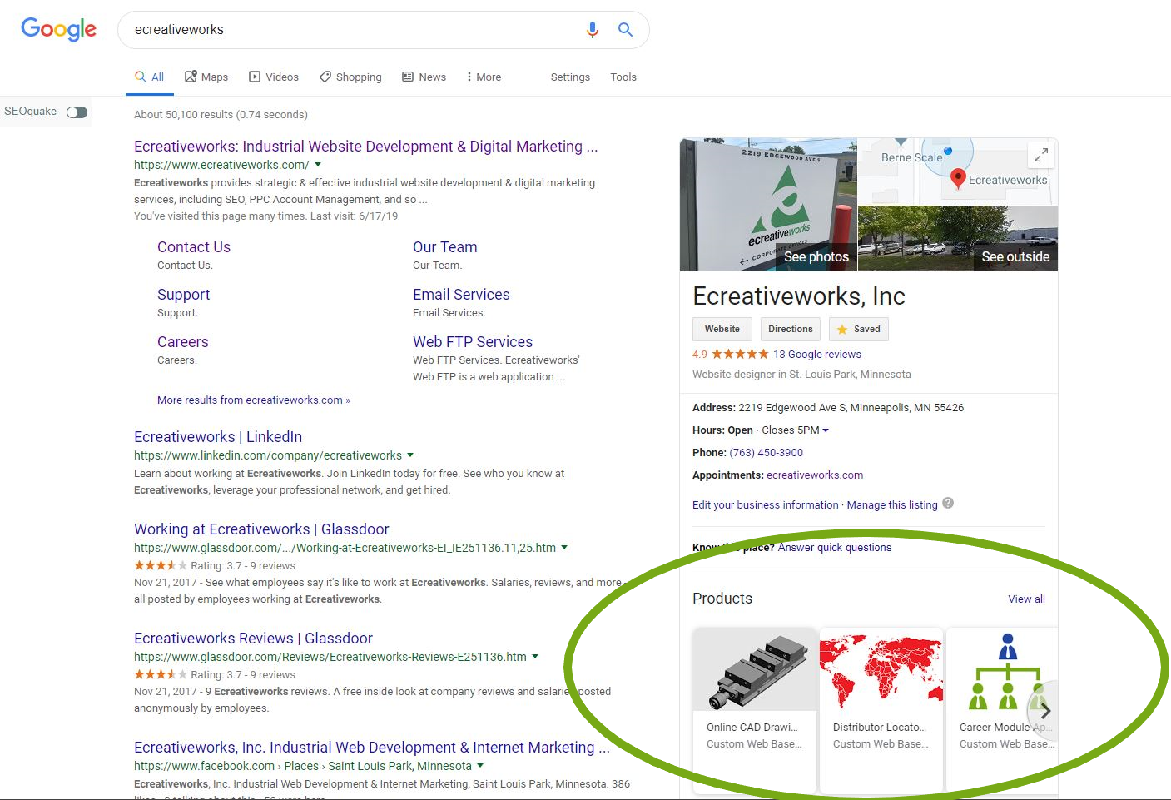This screenshot has width=1171, height=800.
Task: Open dropdown arrow beside Working-at Glassdoor URL
Action: click(x=564, y=548)
